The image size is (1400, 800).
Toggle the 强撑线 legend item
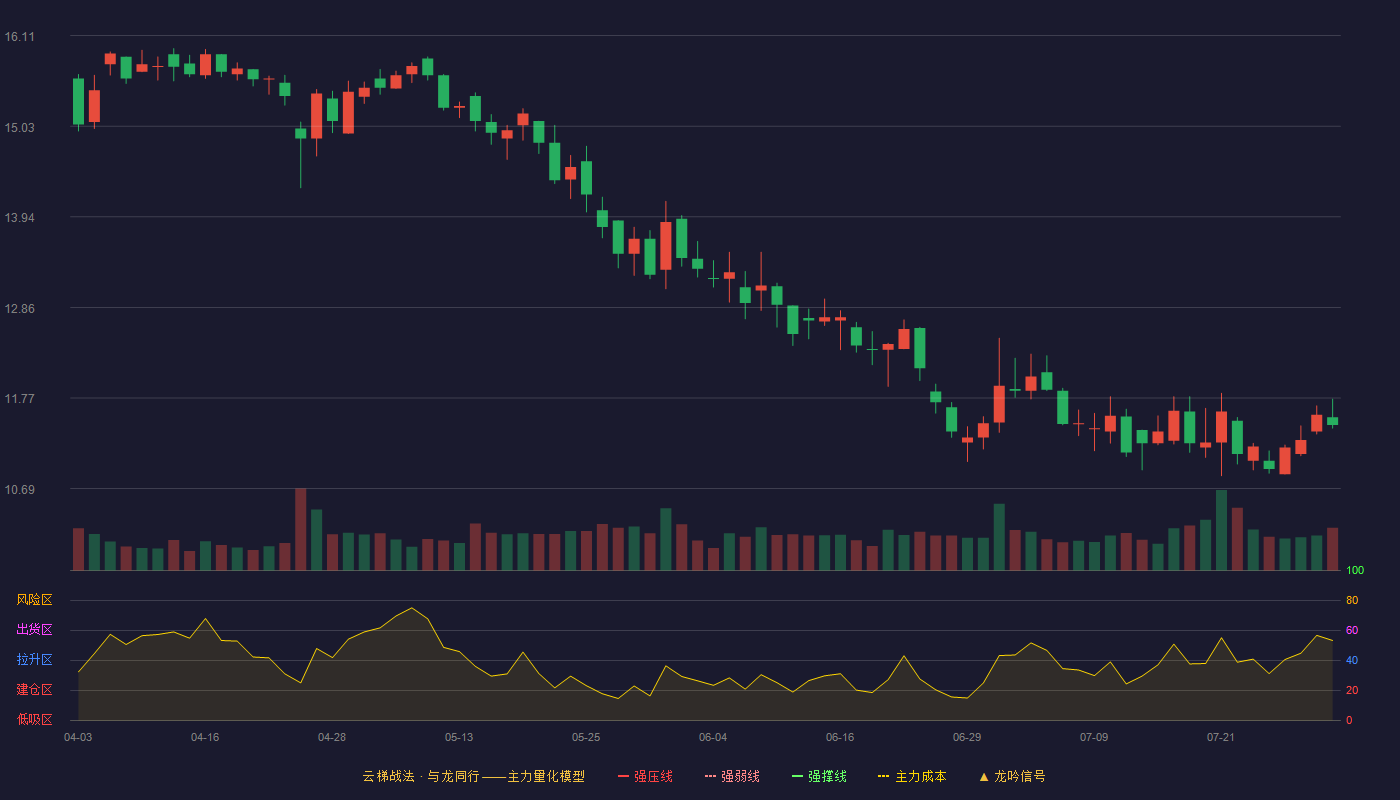point(819,776)
